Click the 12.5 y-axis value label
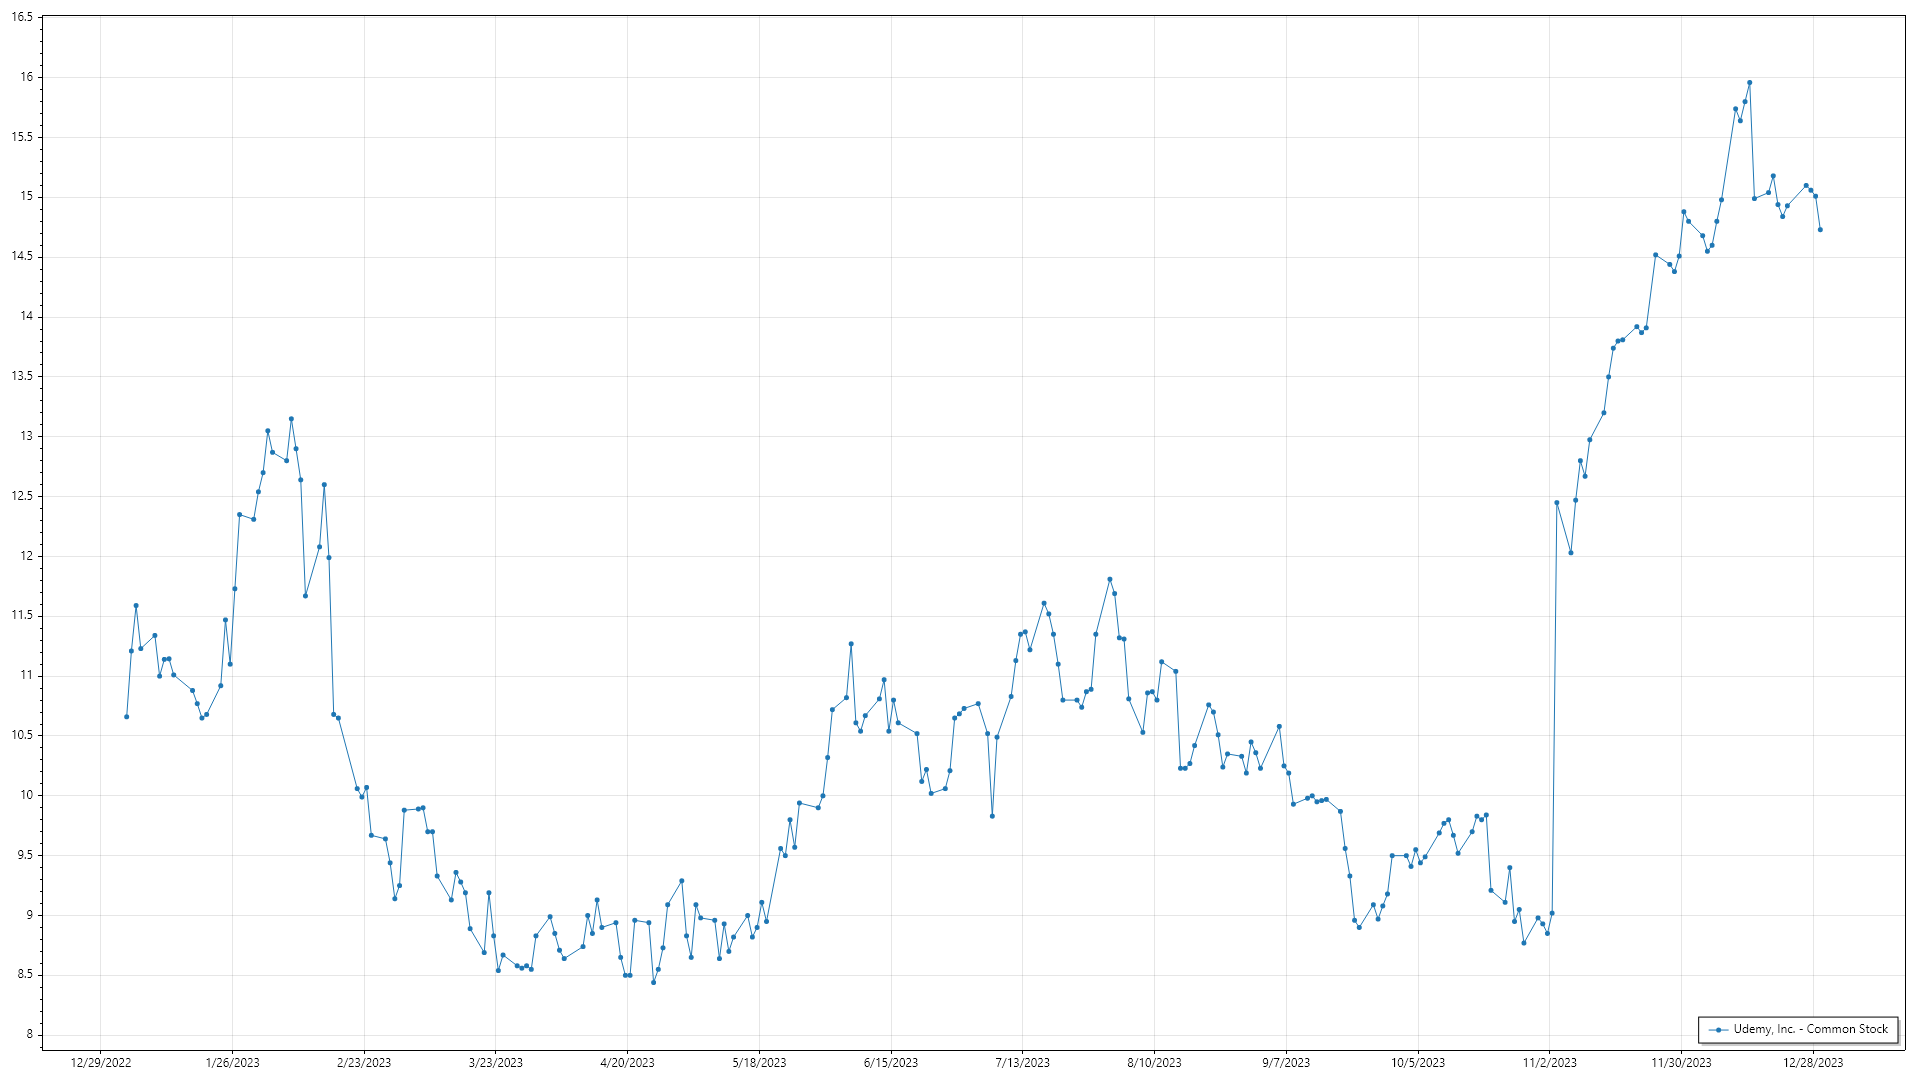This screenshot has height=1080, width=1920. [22, 496]
